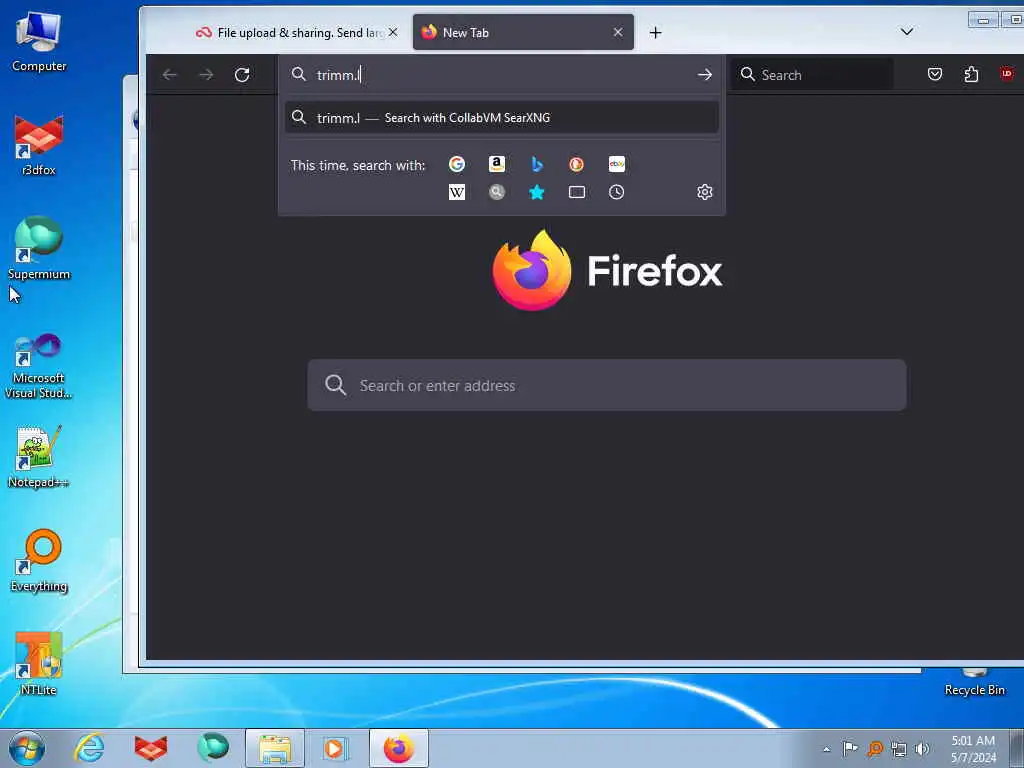Go forward to the next page
Viewport: 1024px width, 768px height.
point(206,75)
